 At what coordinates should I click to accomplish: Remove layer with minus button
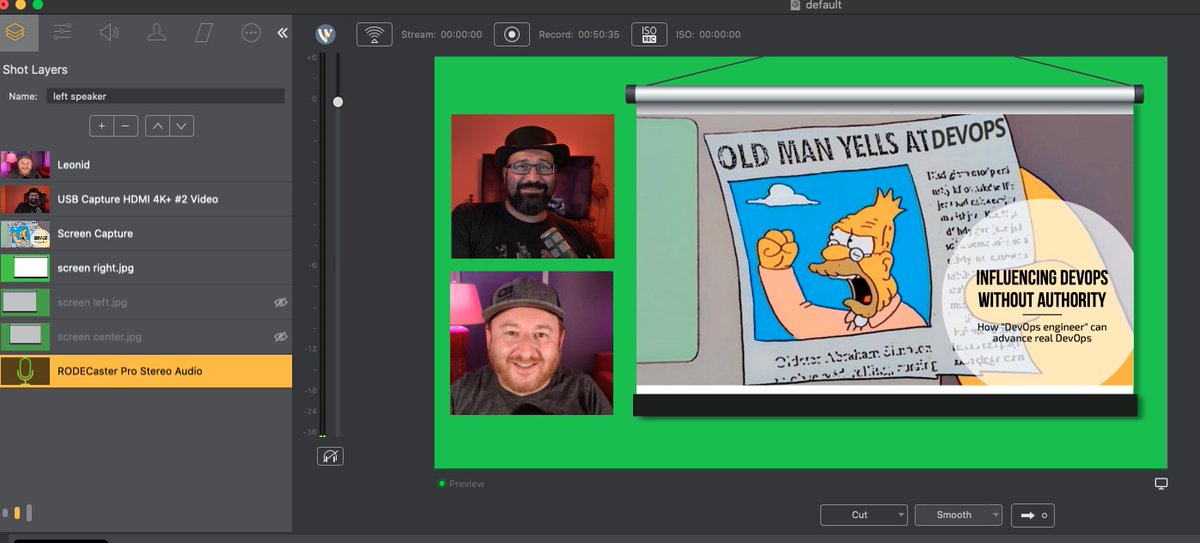(x=125, y=126)
